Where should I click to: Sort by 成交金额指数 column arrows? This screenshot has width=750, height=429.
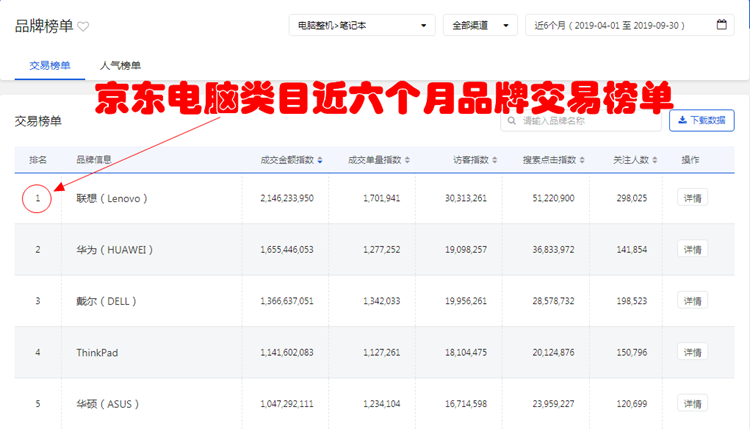[x=320, y=160]
